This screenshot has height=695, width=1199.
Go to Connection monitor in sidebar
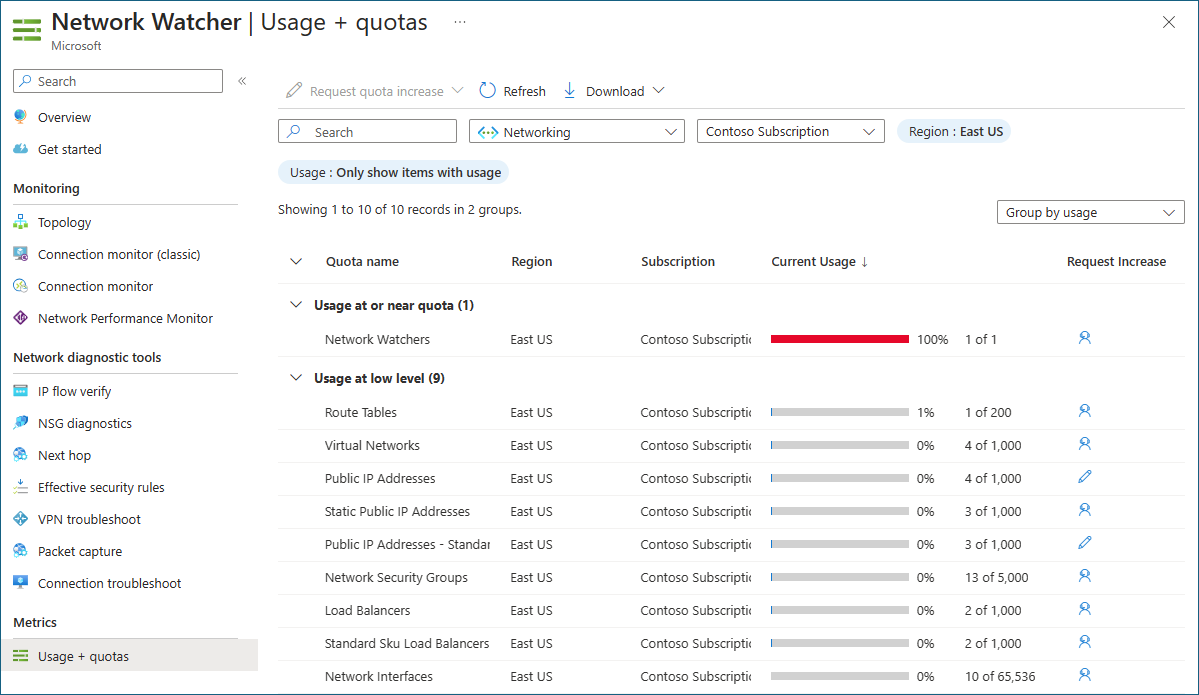coord(95,286)
